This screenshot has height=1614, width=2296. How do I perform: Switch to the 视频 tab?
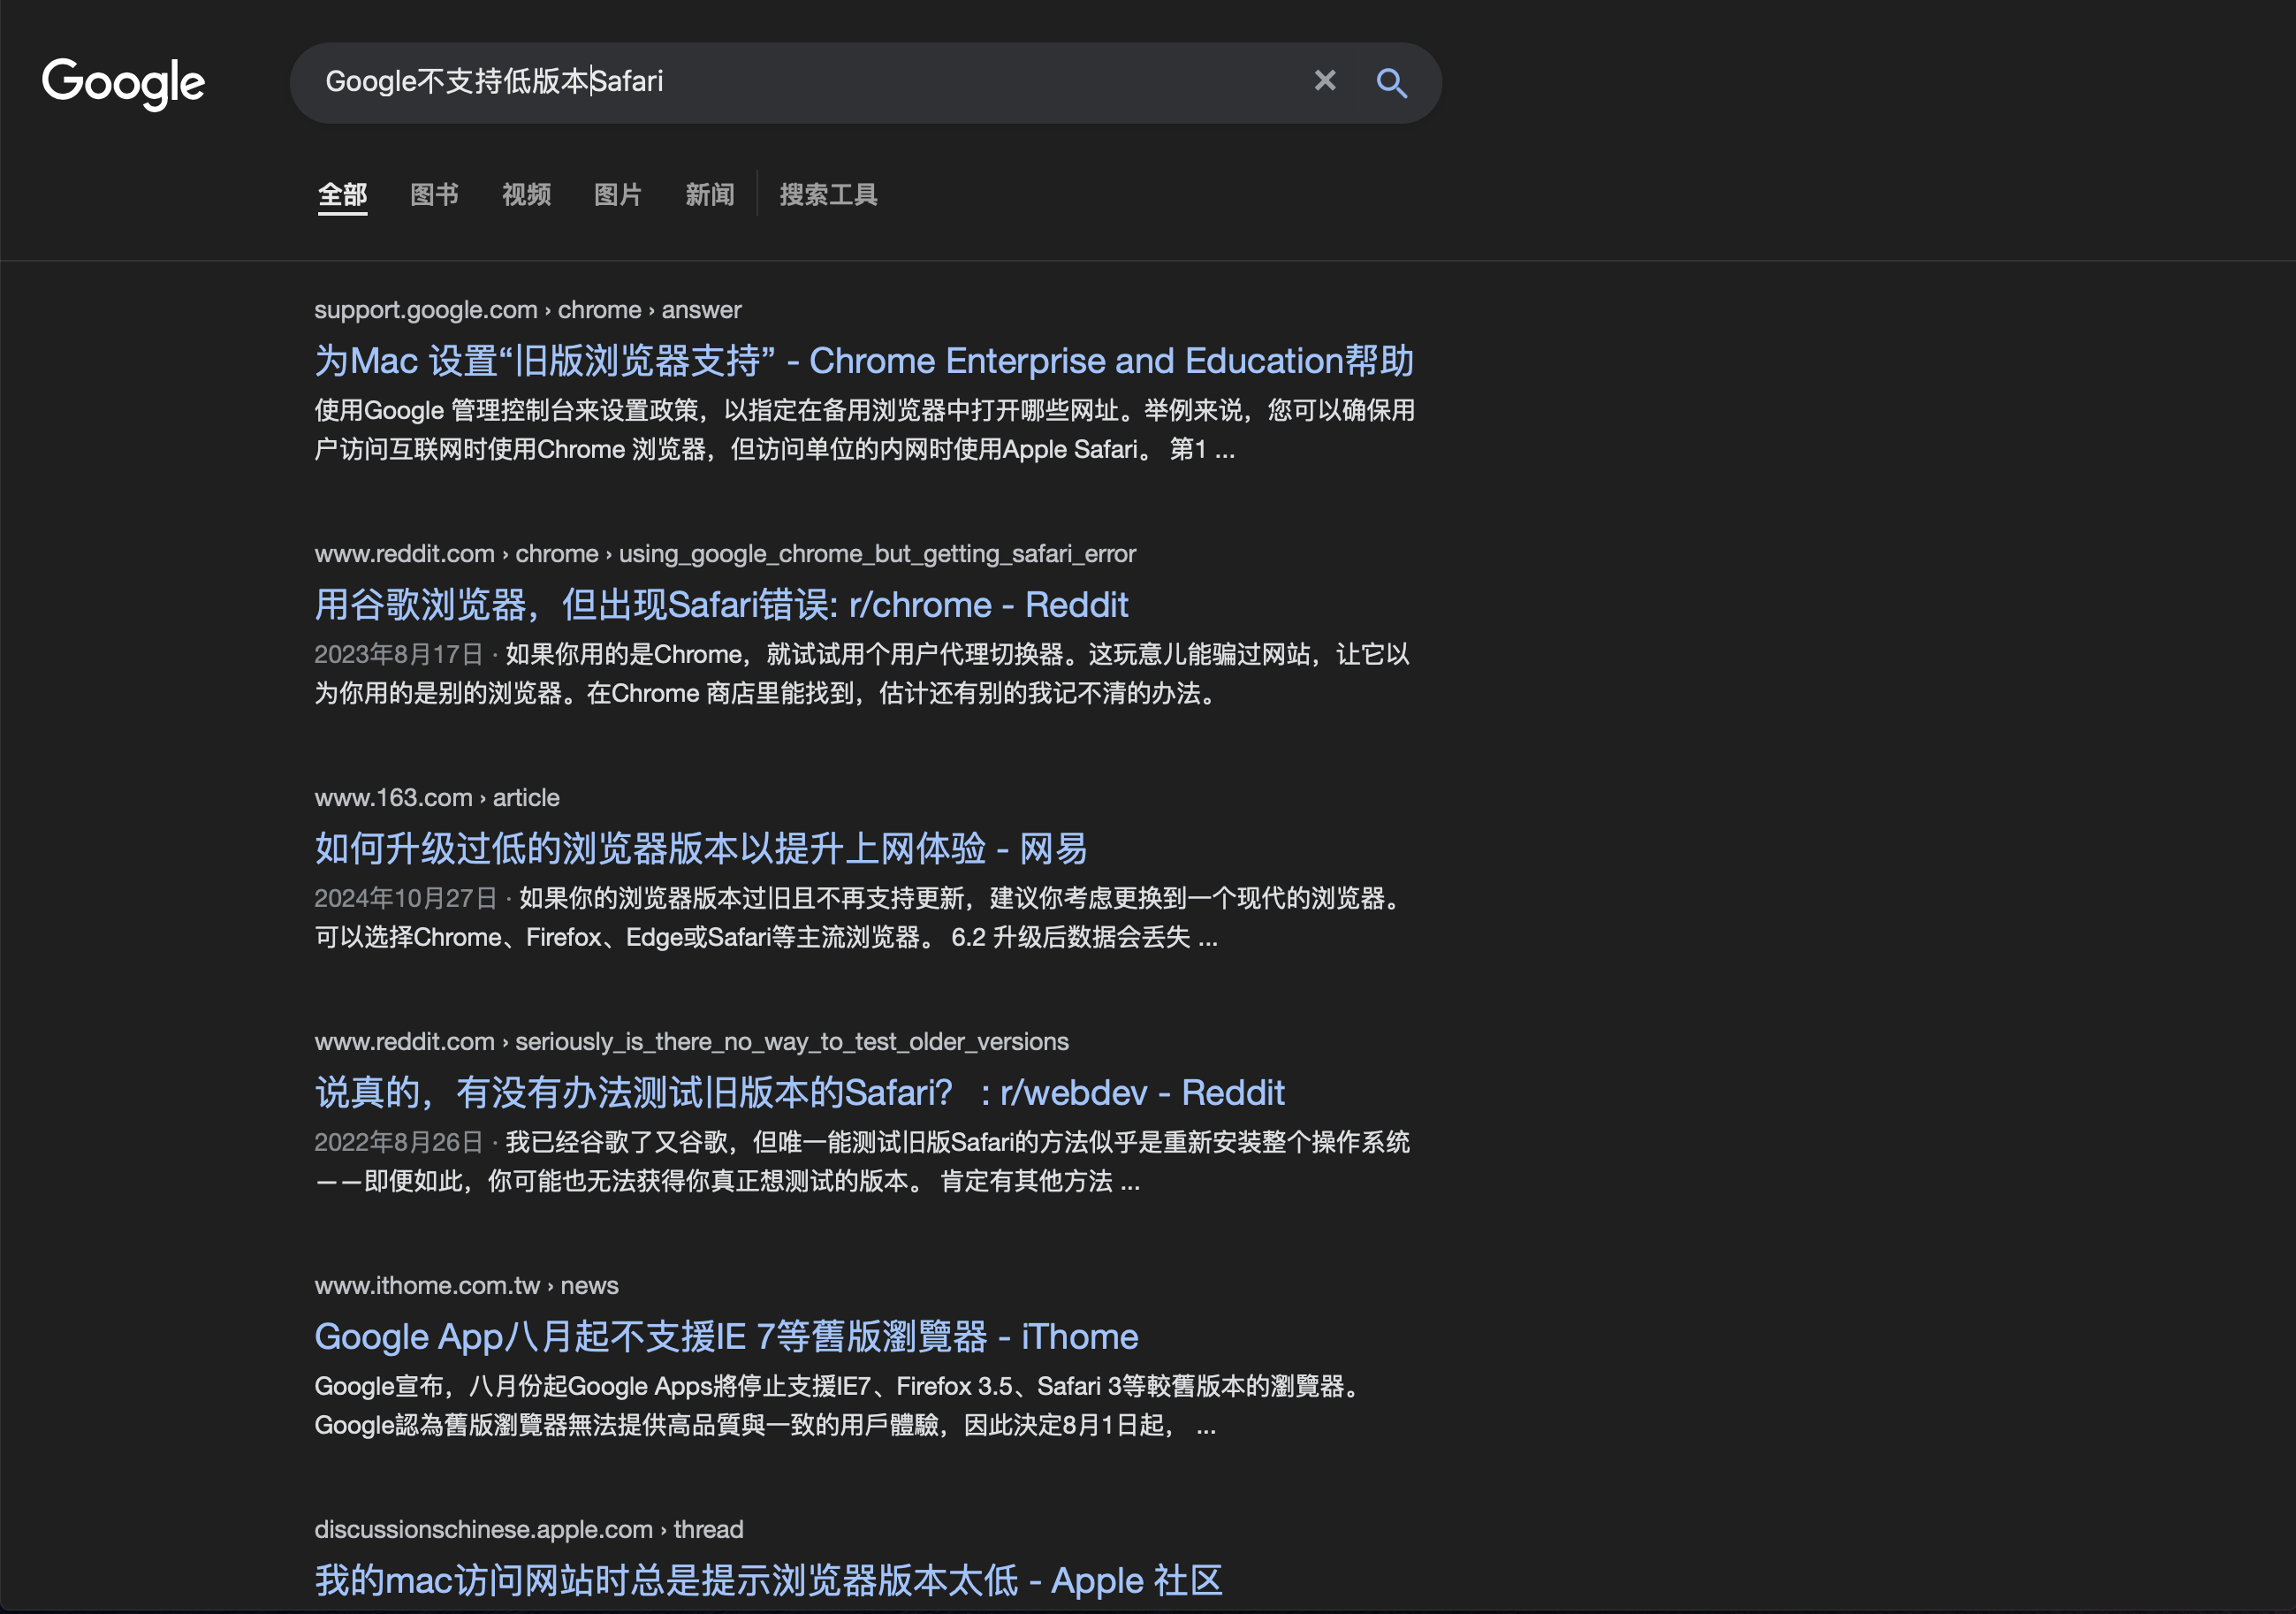(526, 194)
